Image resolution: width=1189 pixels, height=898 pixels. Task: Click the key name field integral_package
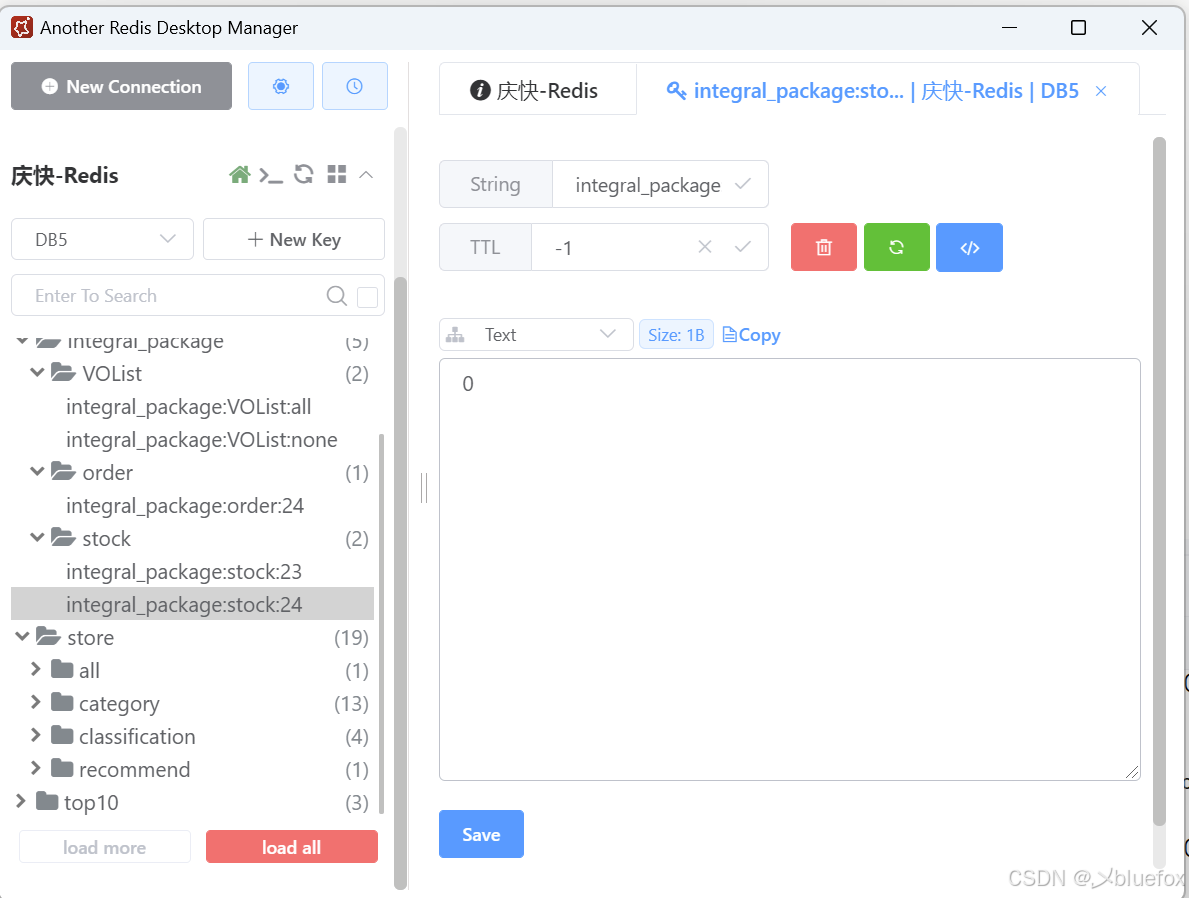coord(660,184)
